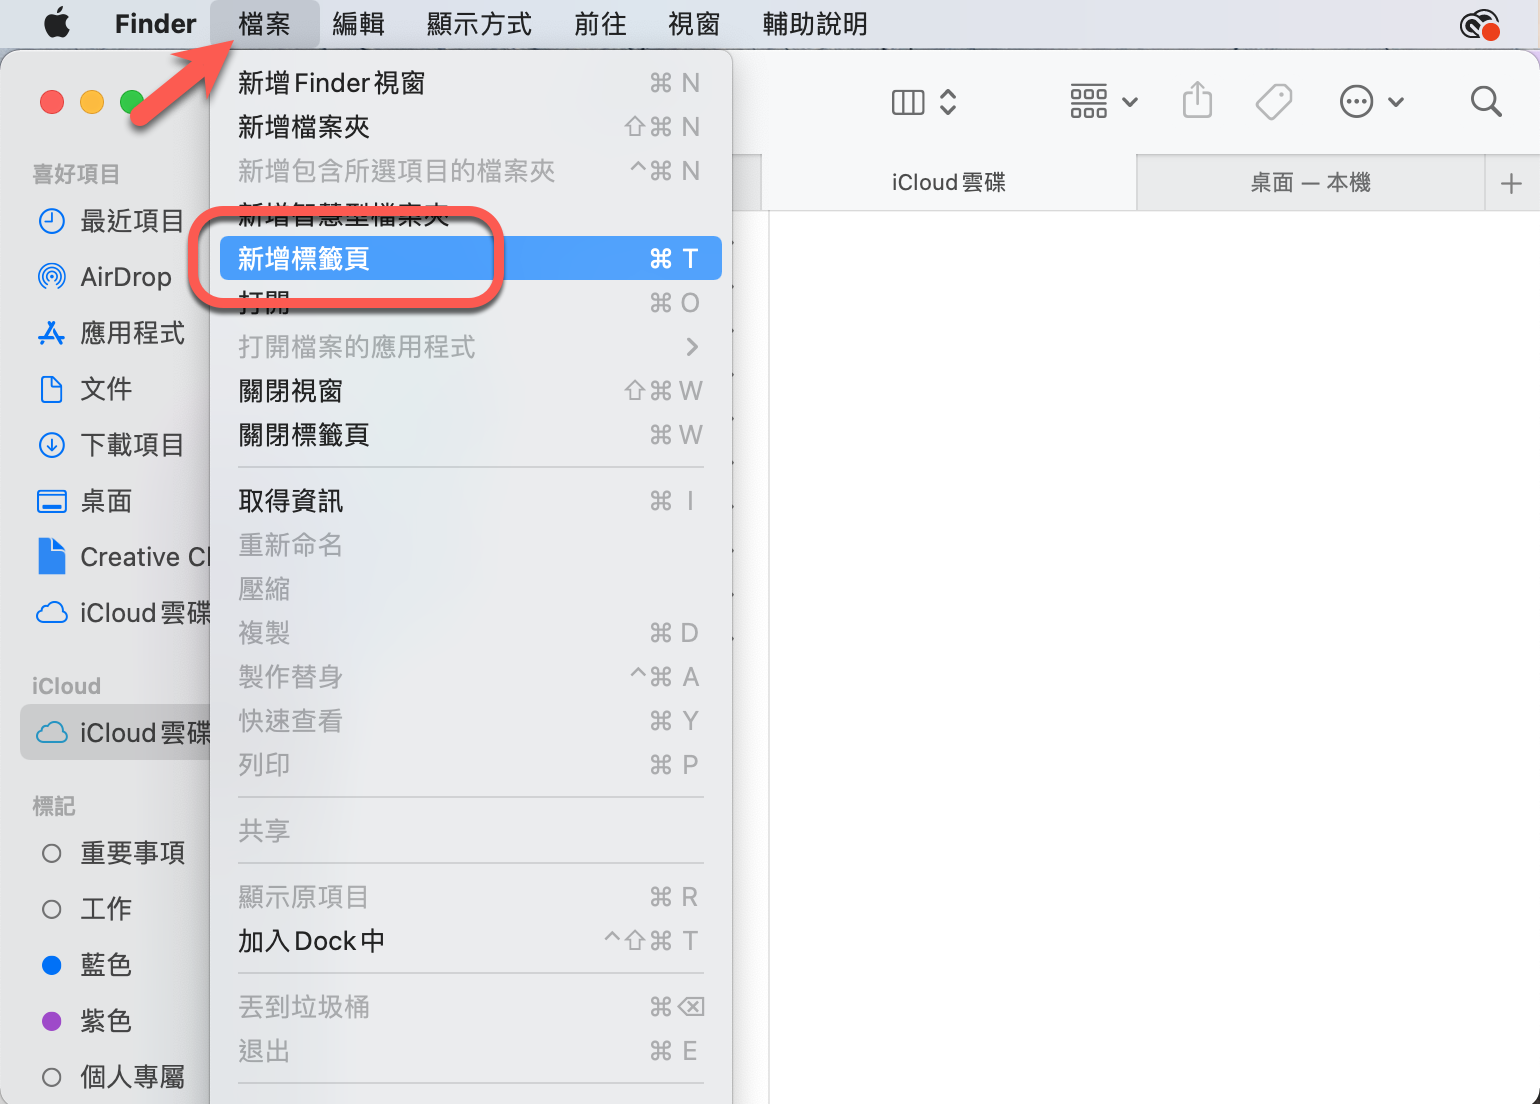Viewport: 1540px width, 1104px height.
Task: Select the 藍色 tag label
Action: [x=106, y=965]
